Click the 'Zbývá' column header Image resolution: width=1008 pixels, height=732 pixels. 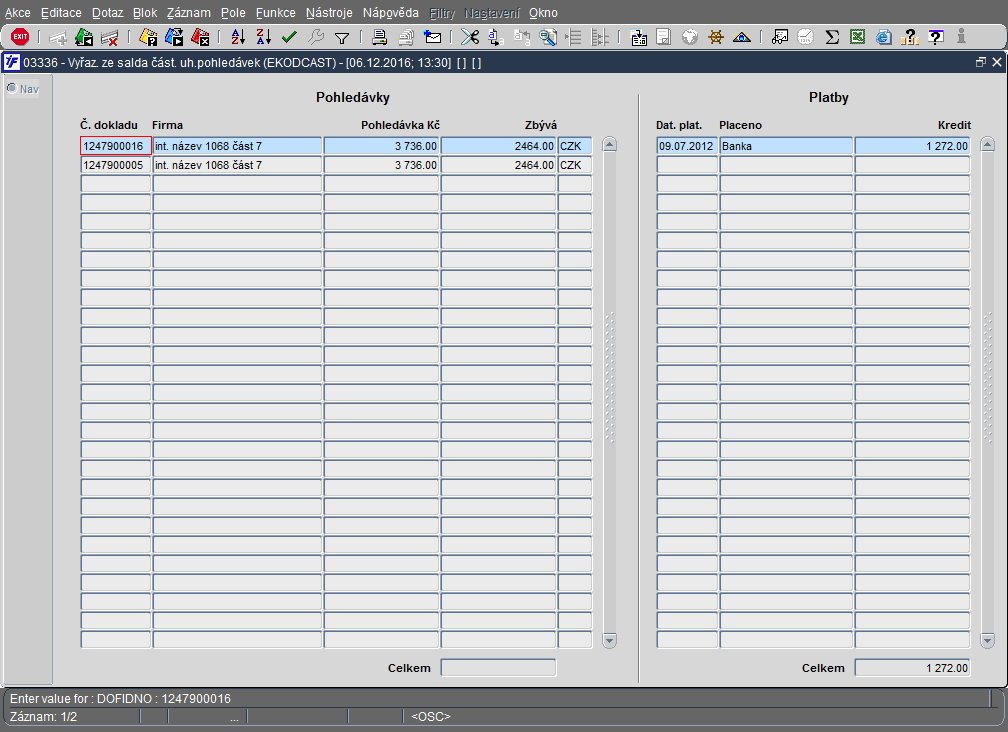click(541, 125)
